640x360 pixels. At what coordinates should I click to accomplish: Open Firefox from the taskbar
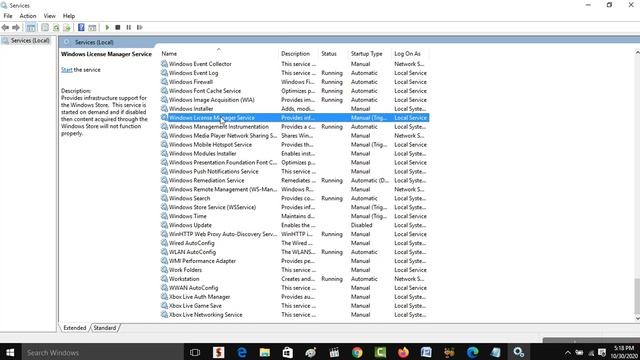(403, 352)
